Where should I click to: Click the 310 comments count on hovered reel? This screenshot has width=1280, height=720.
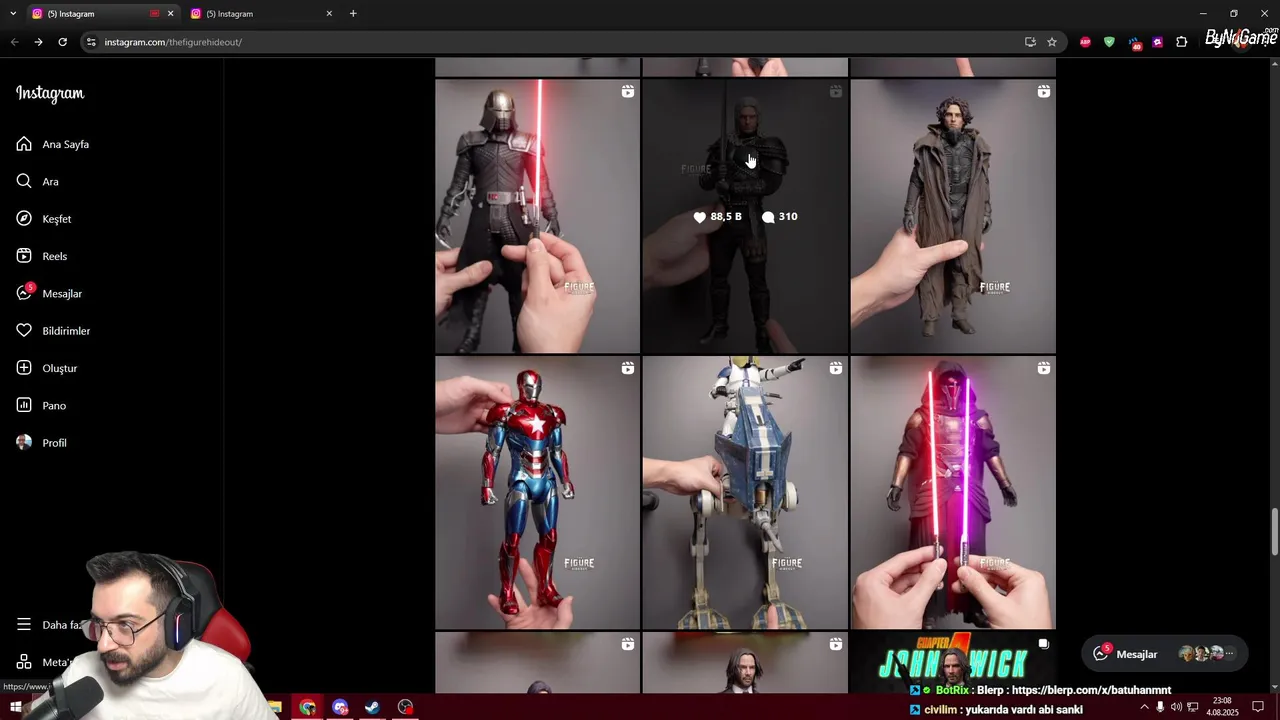[x=779, y=216]
